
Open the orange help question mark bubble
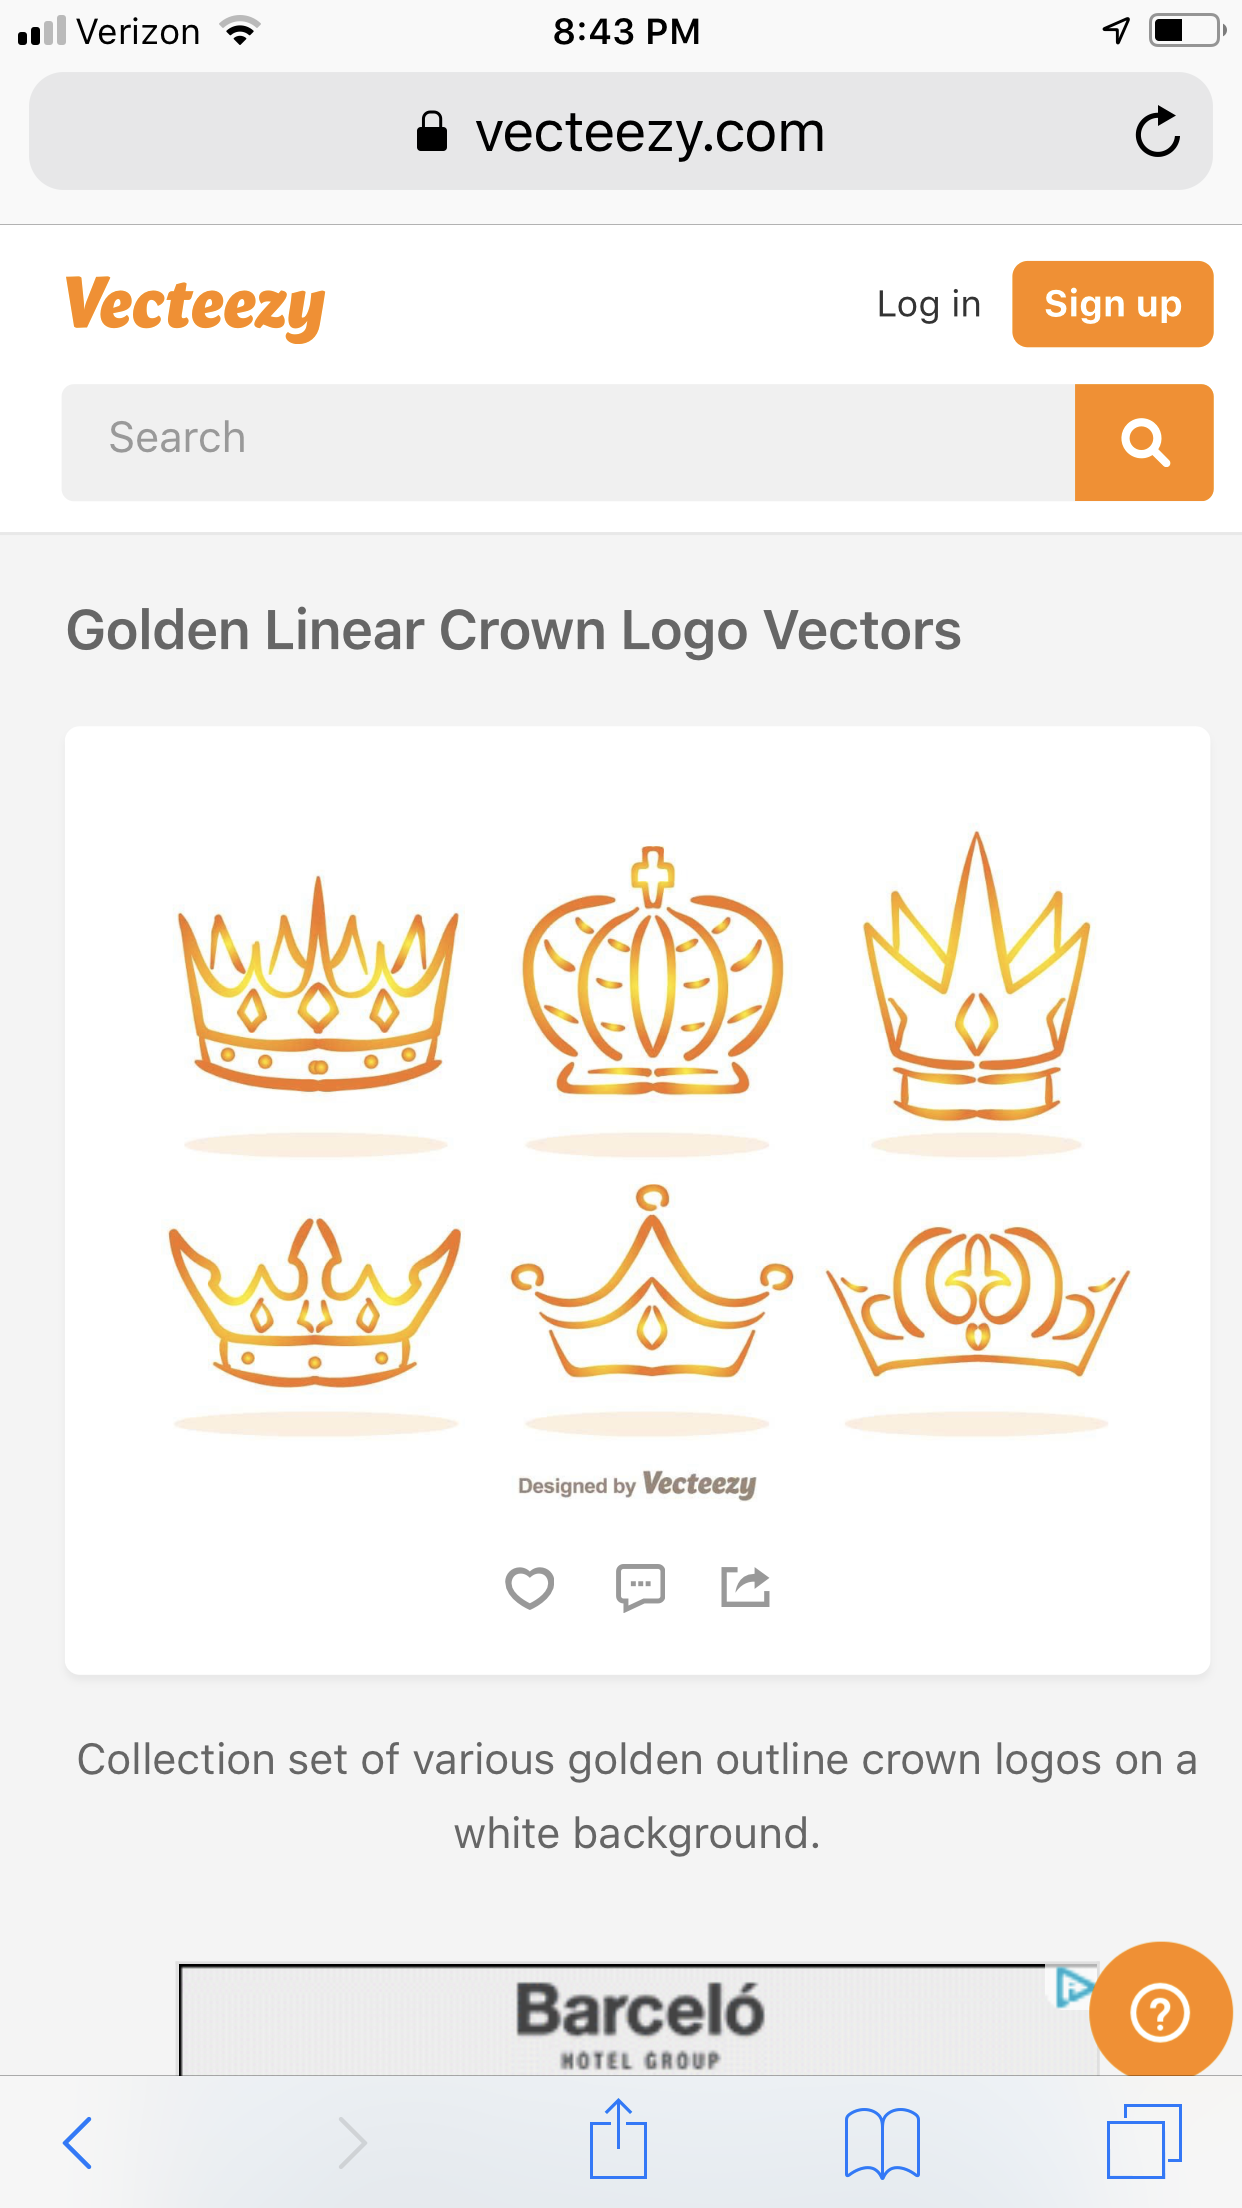point(1160,2012)
